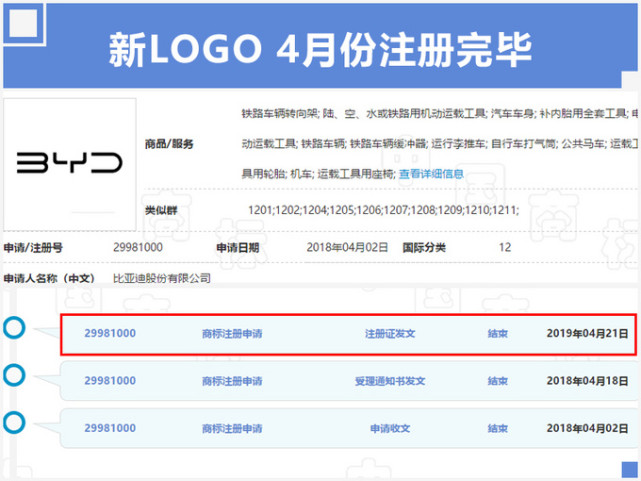Click the date 2019年04月21日
The width and height of the screenshot is (641, 481).
tap(587, 333)
